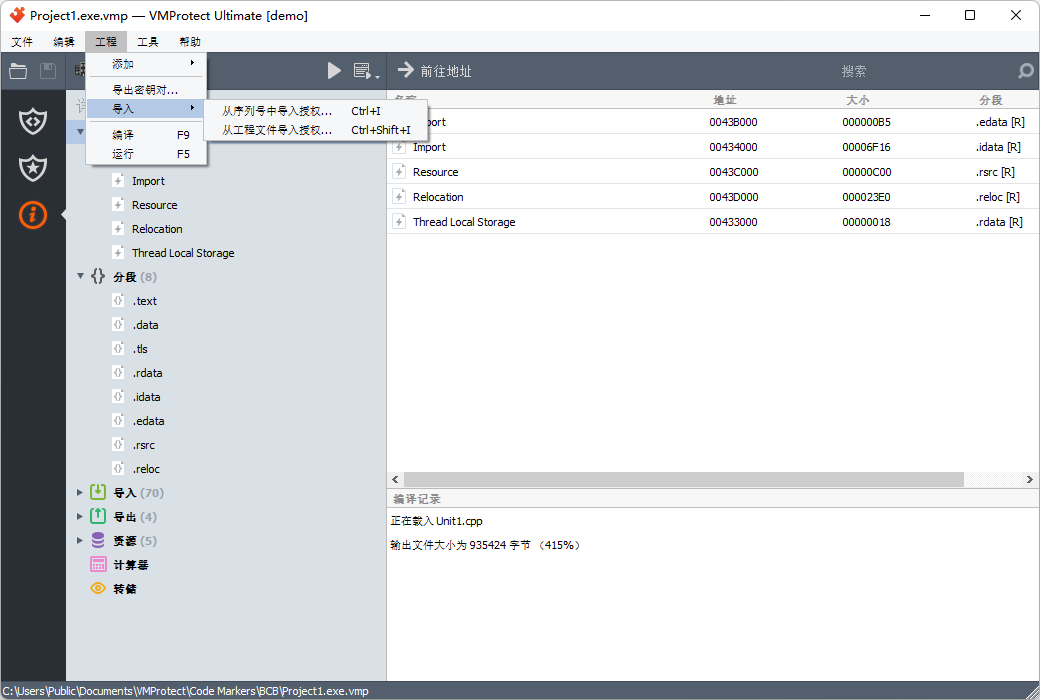Click log line 正在载入 Unit1.cpp
Image resolution: width=1040 pixels, height=700 pixels.
coord(436,521)
